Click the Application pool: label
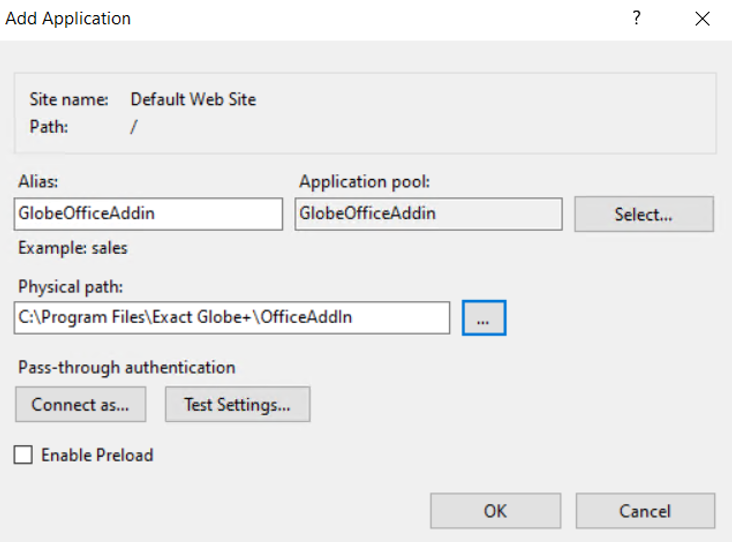Viewport: 732px width, 542px height. [x=365, y=182]
